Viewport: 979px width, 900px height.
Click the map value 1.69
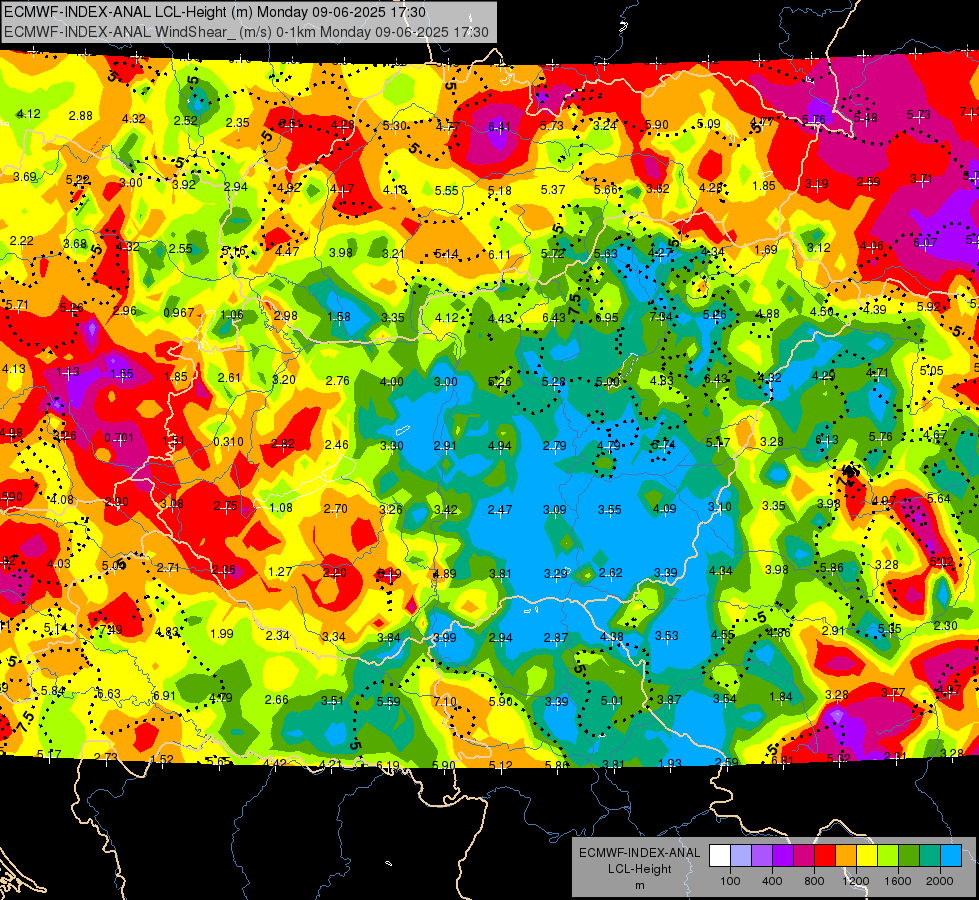(765, 250)
